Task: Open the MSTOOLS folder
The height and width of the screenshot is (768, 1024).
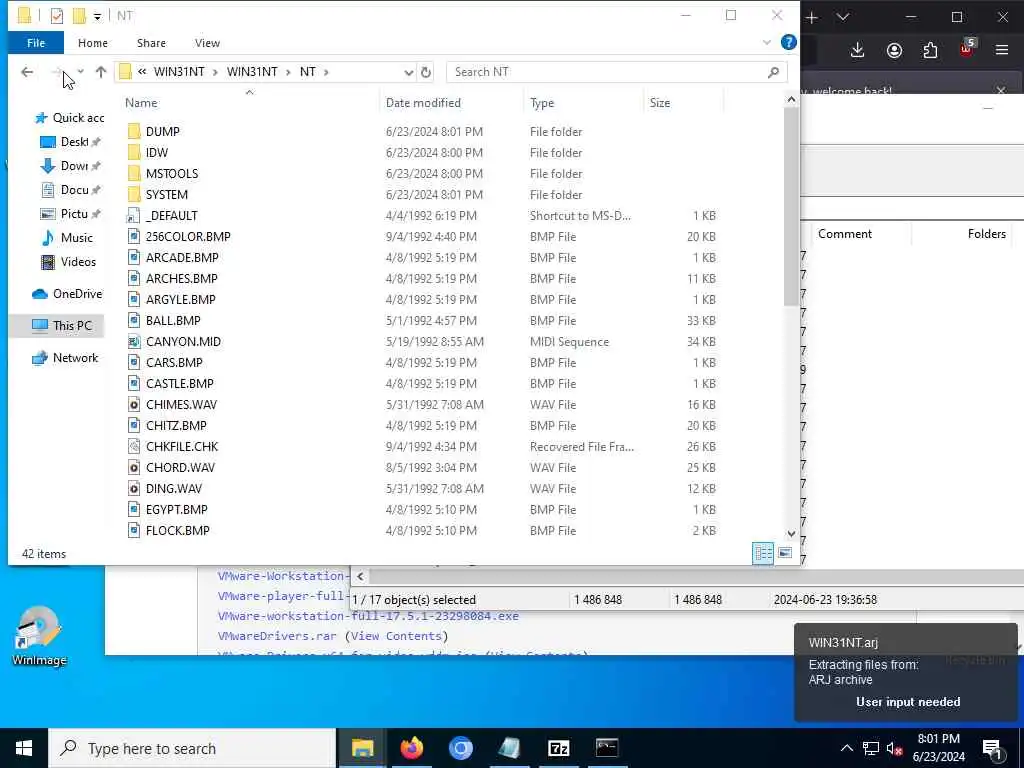Action: [x=172, y=174]
